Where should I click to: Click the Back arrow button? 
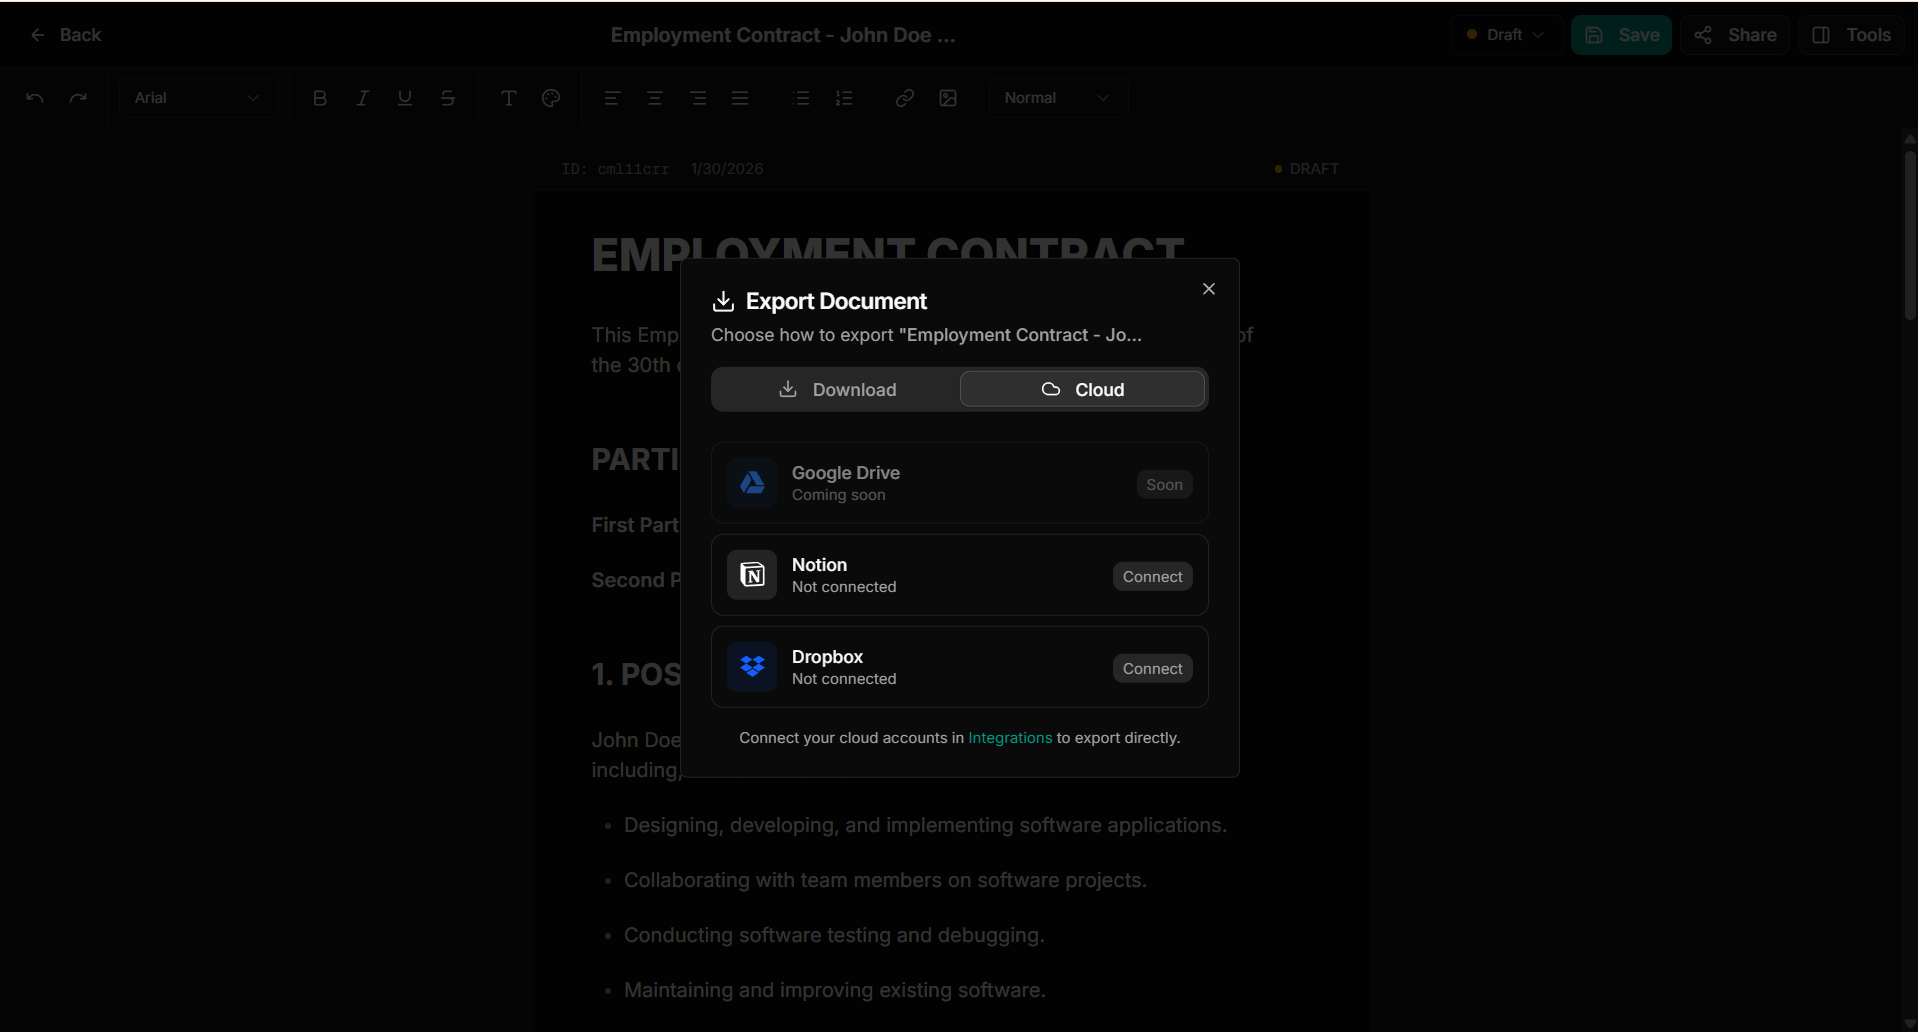[66, 35]
